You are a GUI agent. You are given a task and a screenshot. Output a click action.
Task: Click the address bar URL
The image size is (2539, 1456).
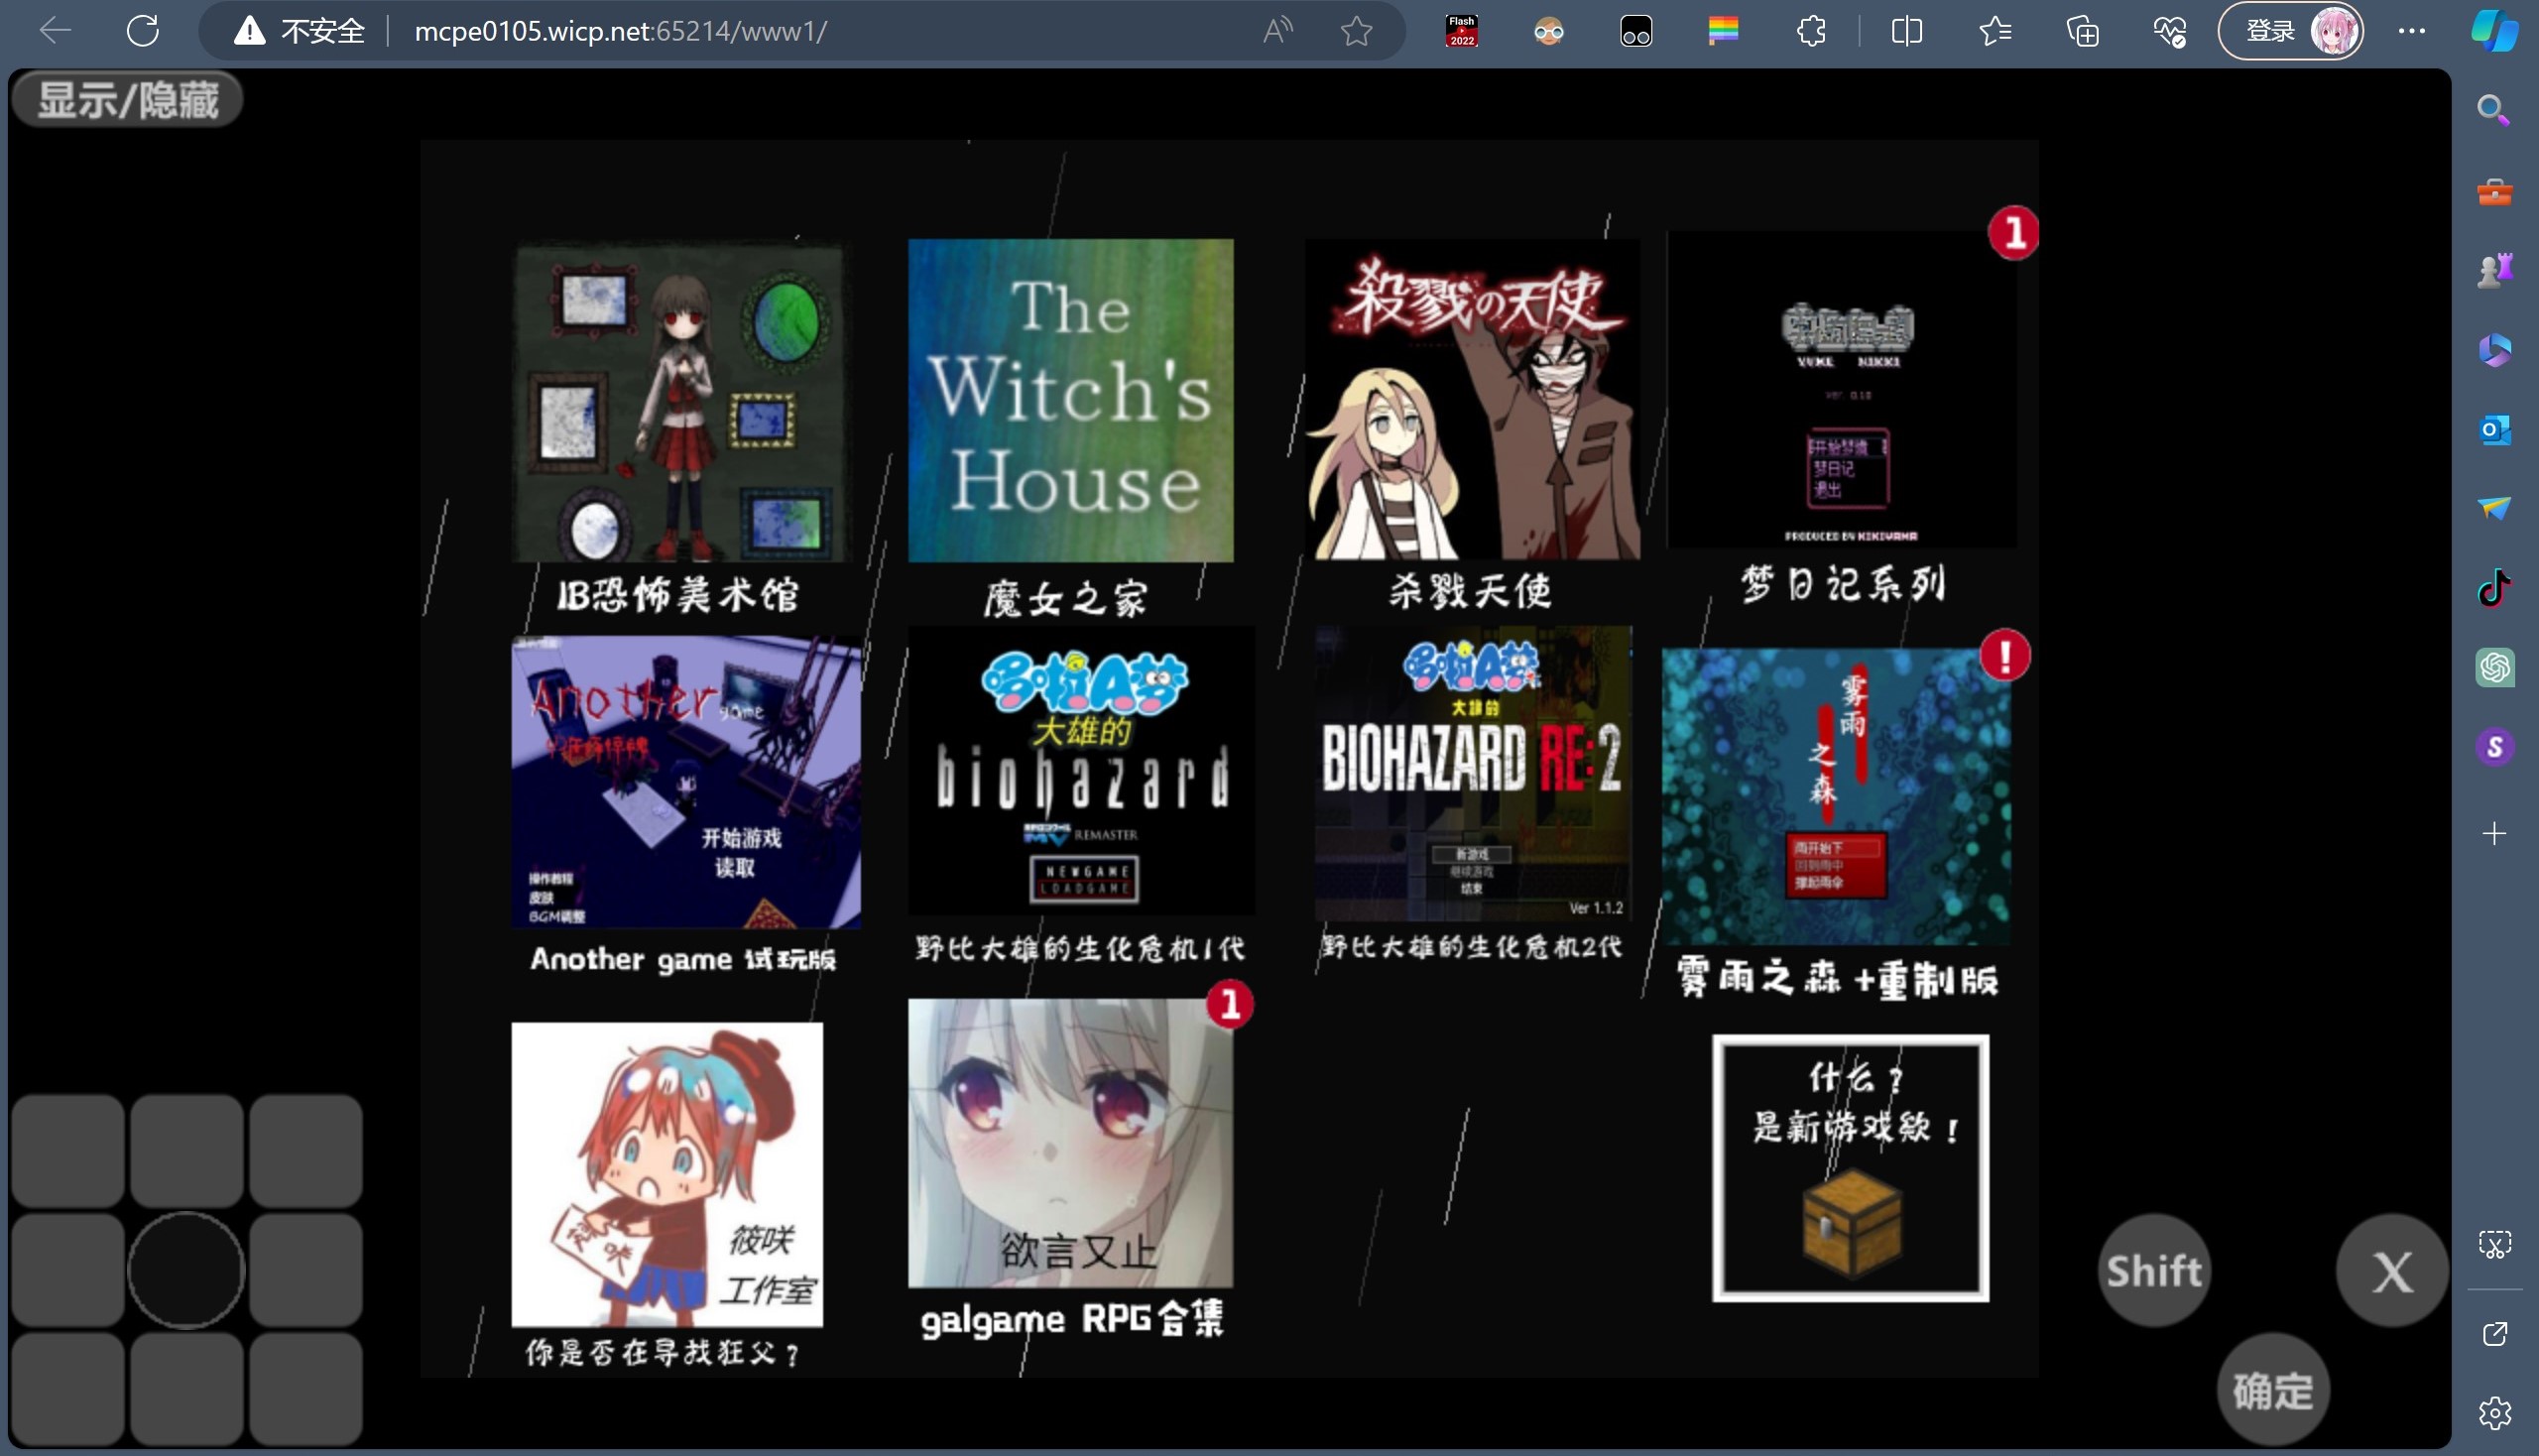click(620, 31)
